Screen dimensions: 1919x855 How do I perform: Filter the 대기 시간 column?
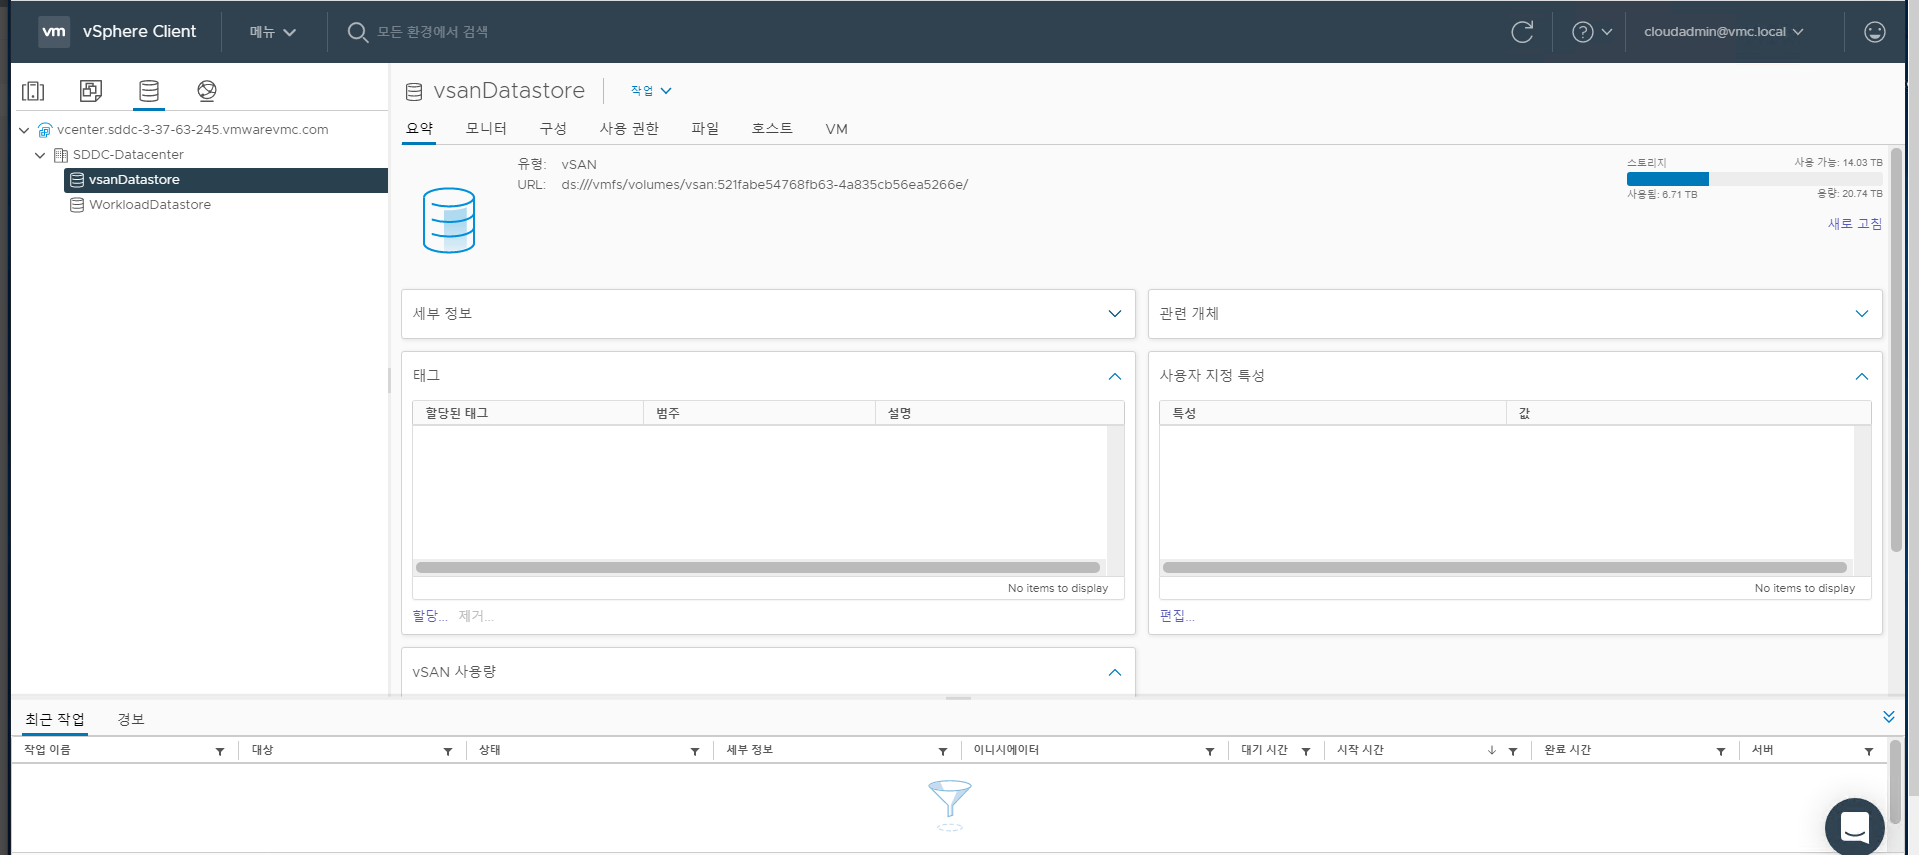[1306, 751]
